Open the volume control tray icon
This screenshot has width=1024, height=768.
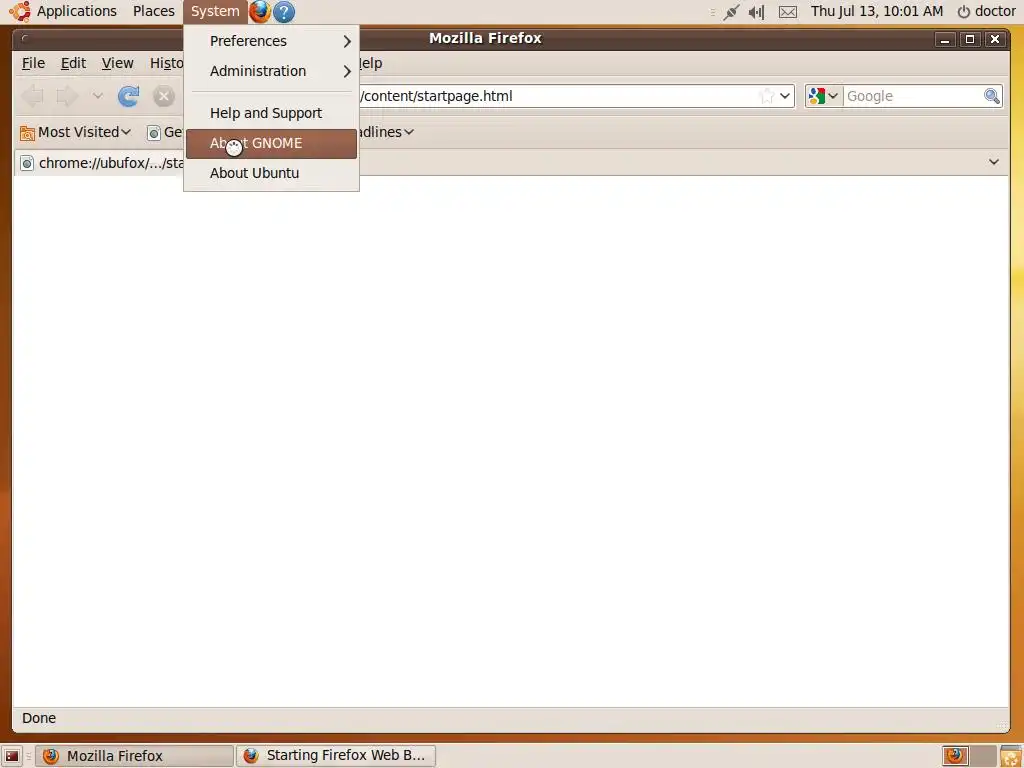(x=756, y=12)
